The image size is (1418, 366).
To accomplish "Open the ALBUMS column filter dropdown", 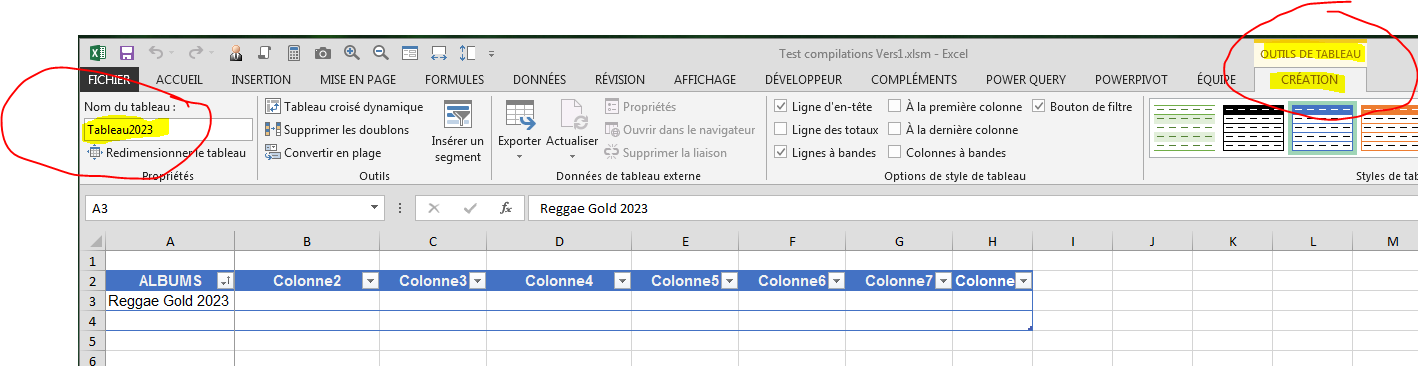I will [225, 281].
